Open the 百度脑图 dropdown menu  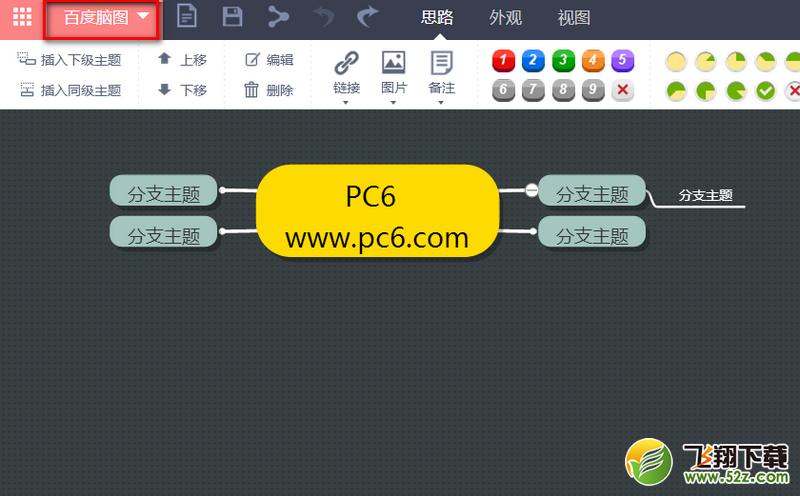pyautogui.click(x=104, y=18)
